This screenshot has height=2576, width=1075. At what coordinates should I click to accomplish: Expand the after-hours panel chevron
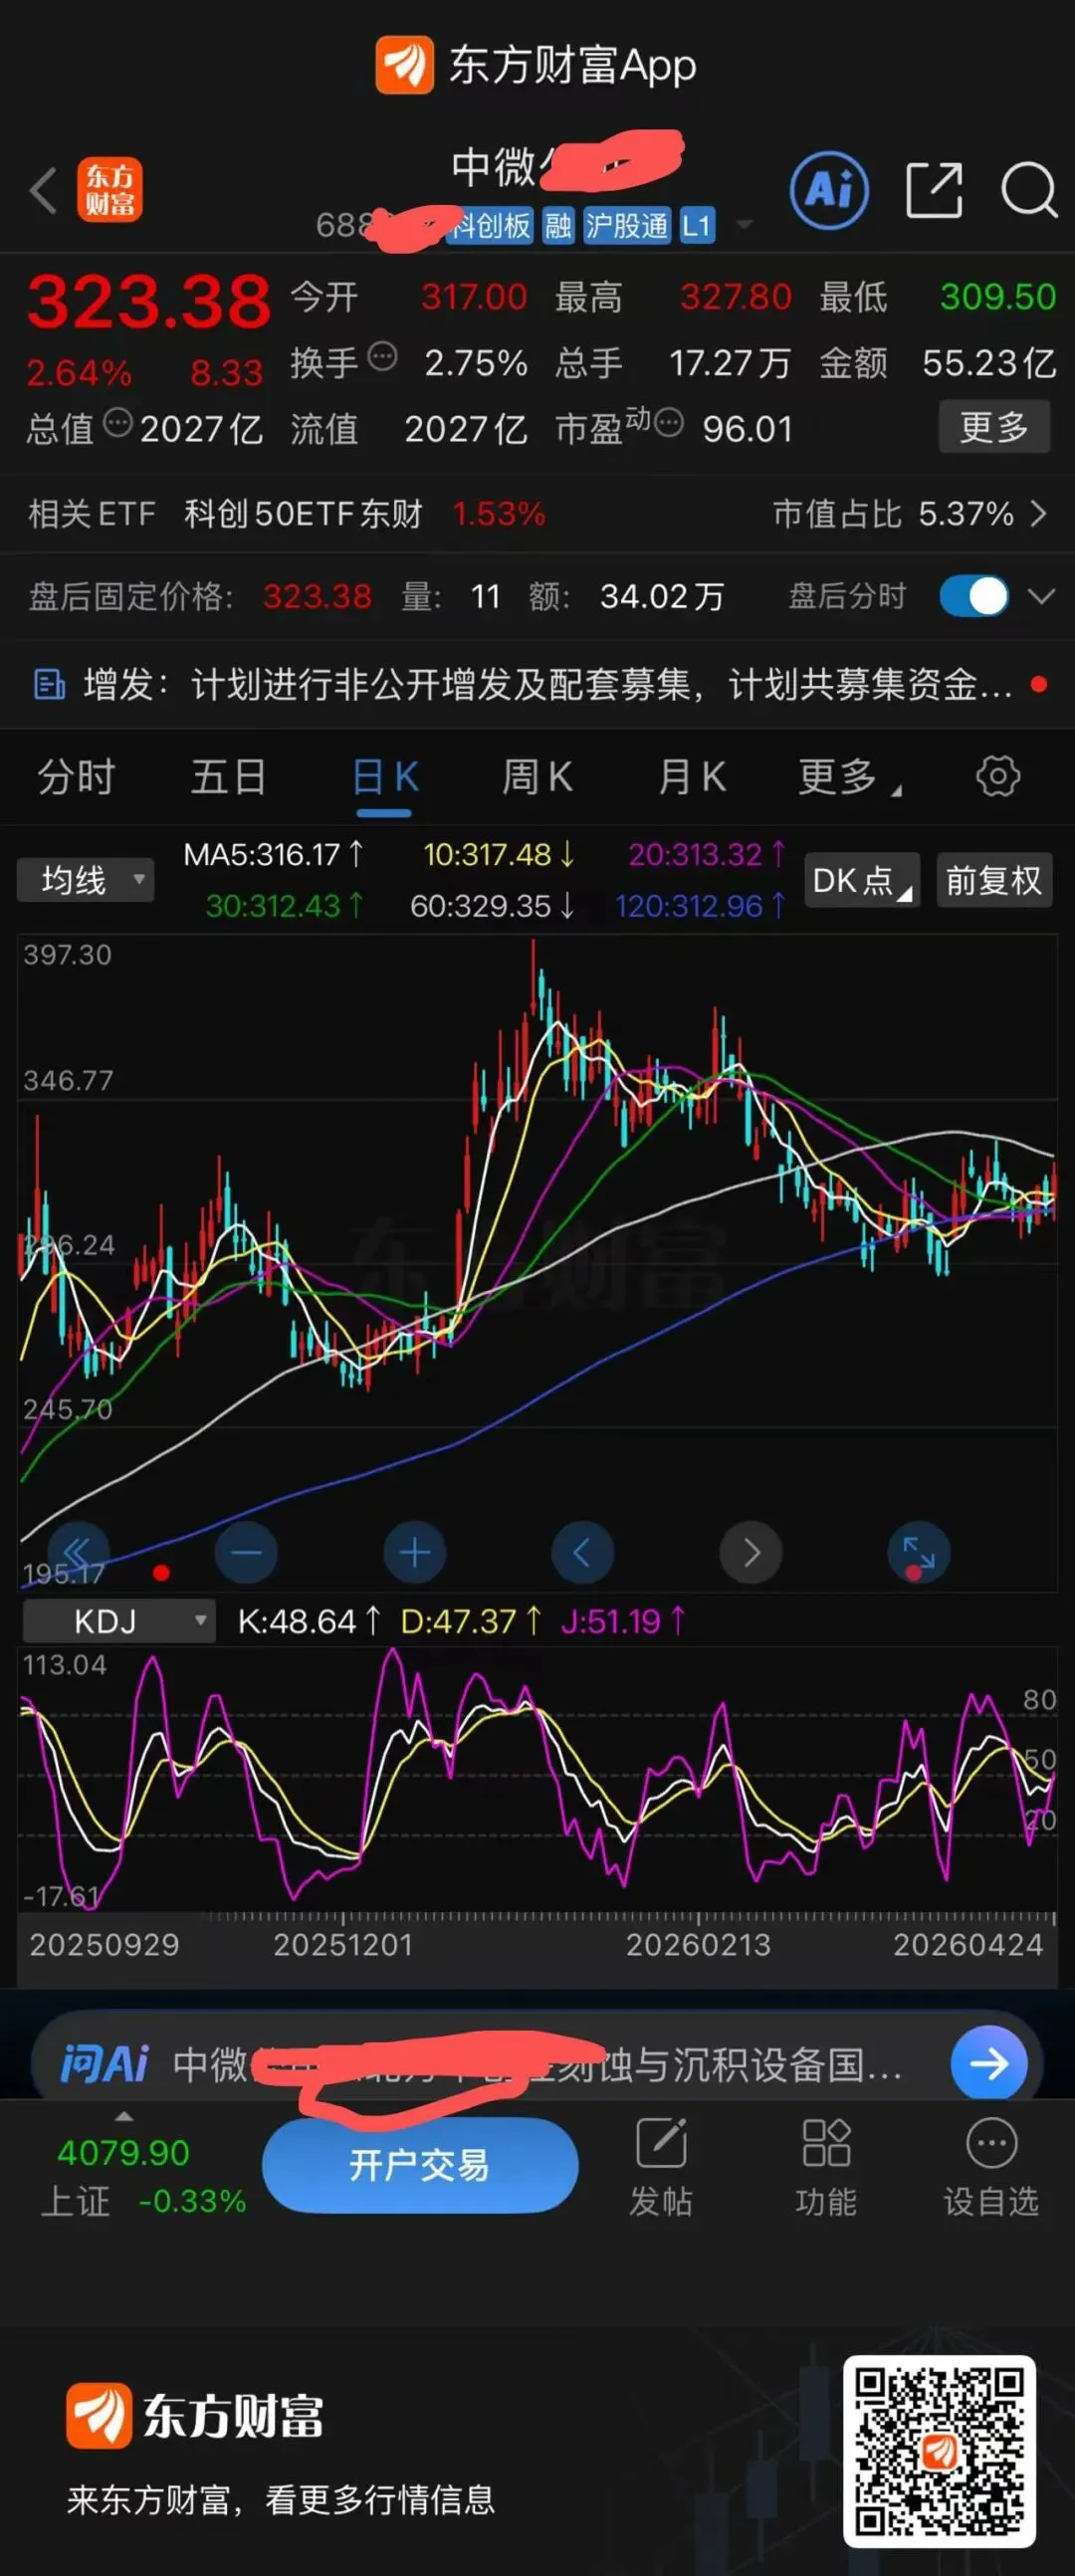coord(1042,597)
